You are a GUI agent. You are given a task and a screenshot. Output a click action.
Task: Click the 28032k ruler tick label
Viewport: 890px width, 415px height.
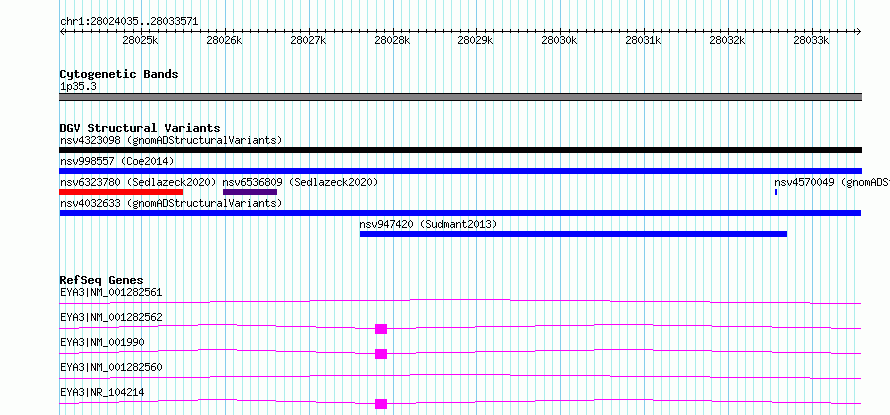728,40
